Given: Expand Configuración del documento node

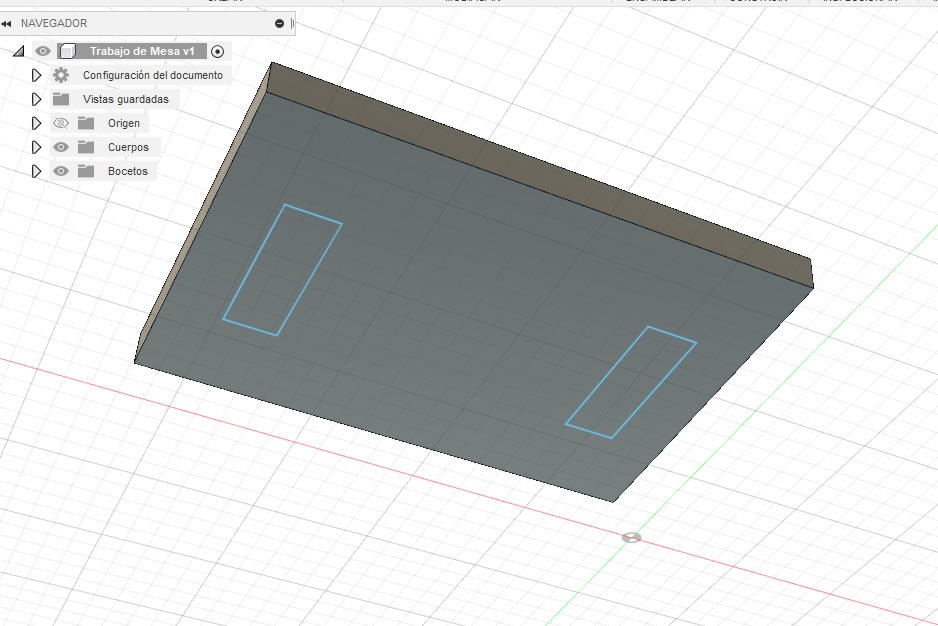Looking at the screenshot, I should tap(36, 75).
